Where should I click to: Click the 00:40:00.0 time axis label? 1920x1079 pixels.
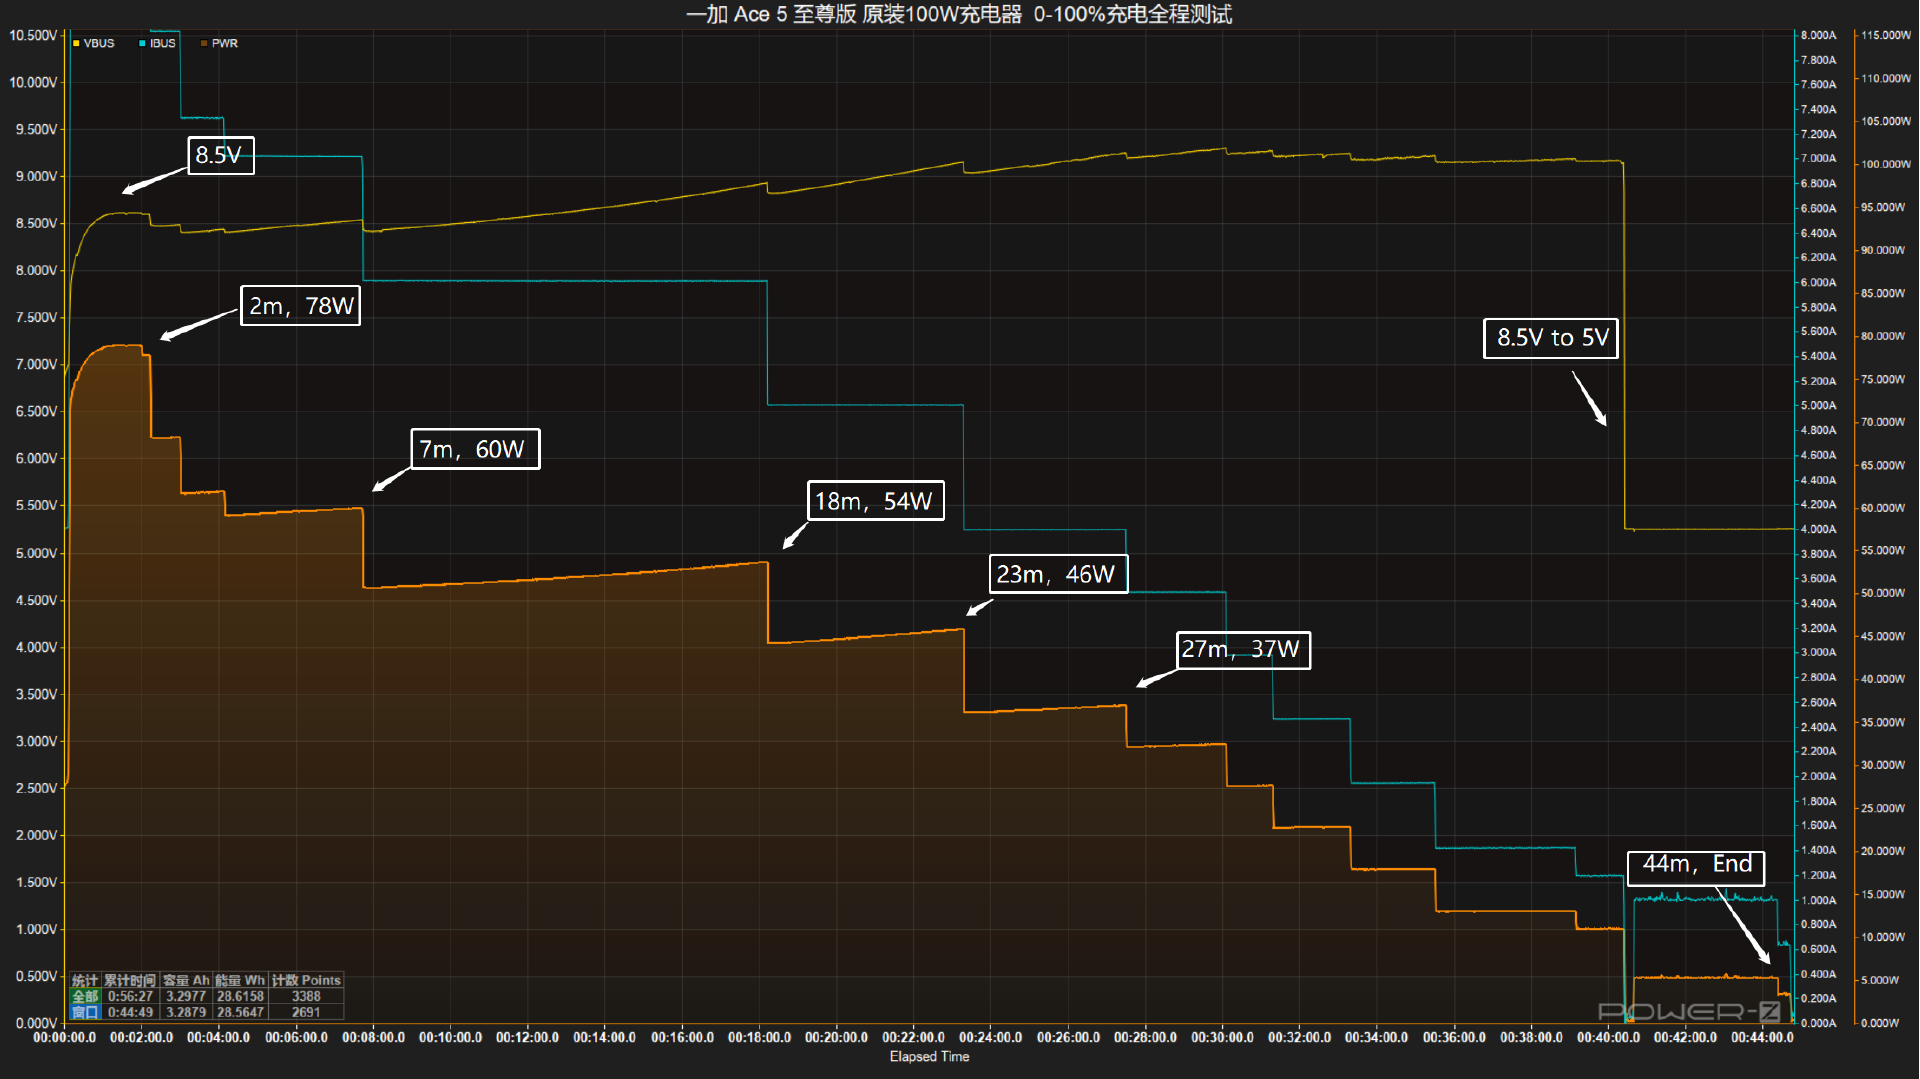[x=1608, y=1038]
